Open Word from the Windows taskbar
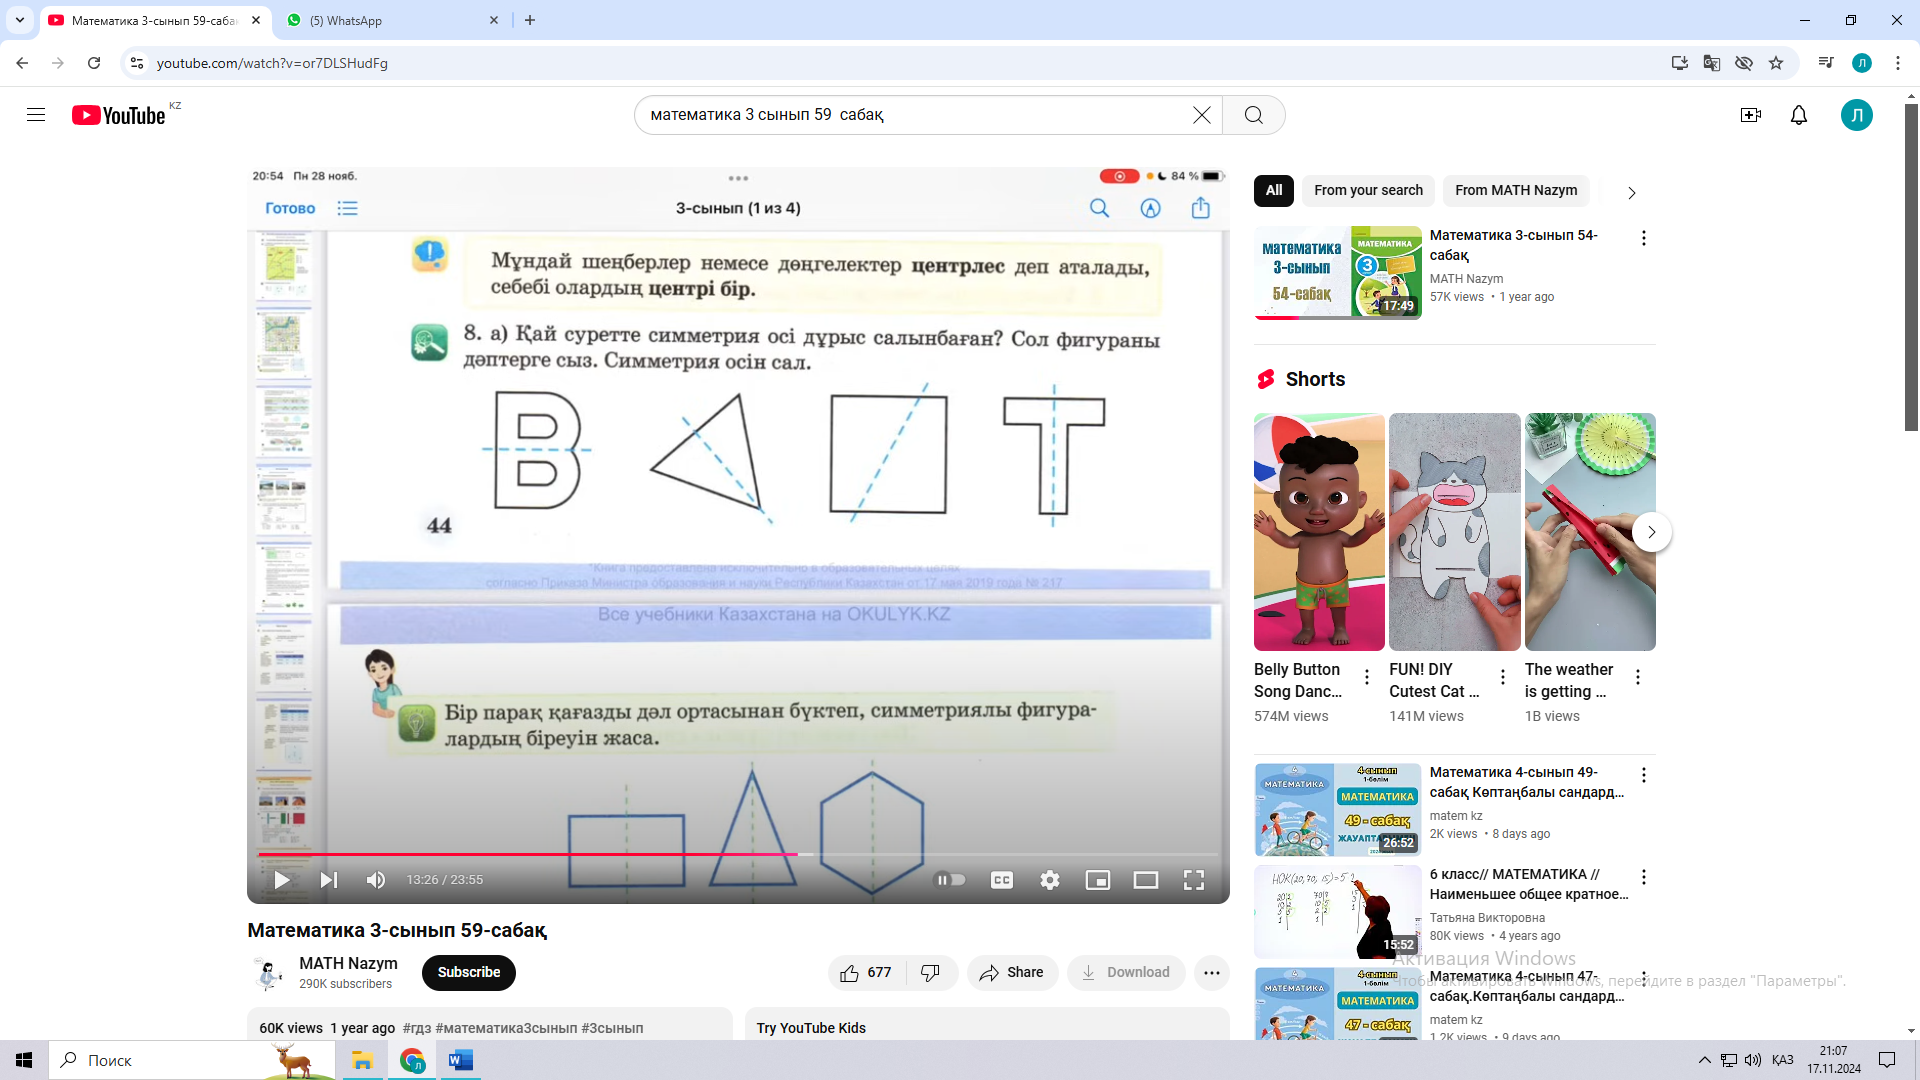This screenshot has height=1080, width=1920. pos(460,1060)
